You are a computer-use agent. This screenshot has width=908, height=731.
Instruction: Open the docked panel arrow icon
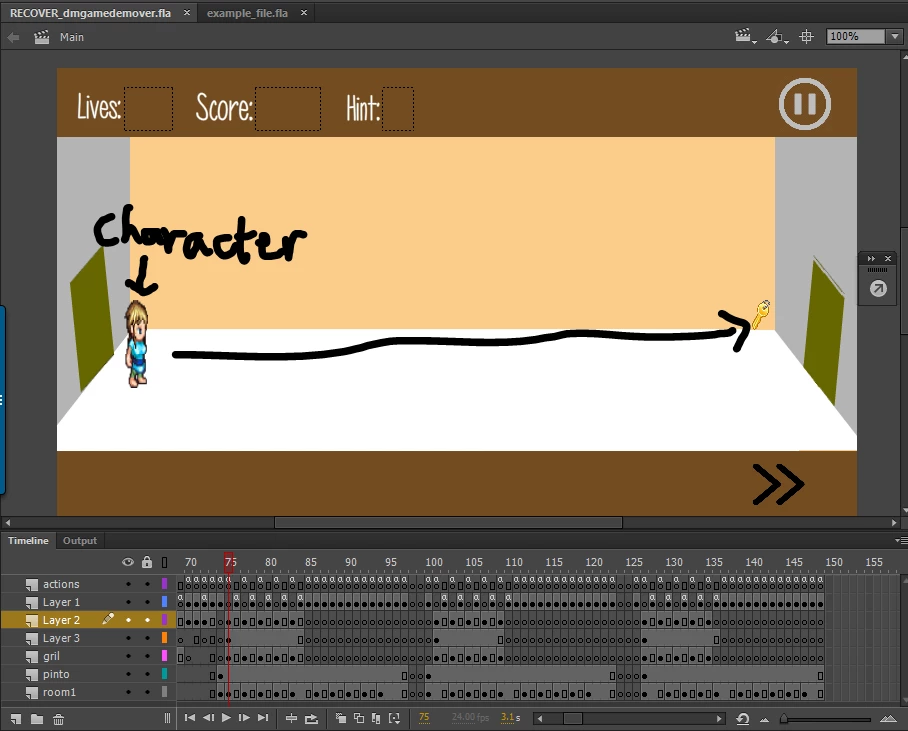(x=878, y=288)
